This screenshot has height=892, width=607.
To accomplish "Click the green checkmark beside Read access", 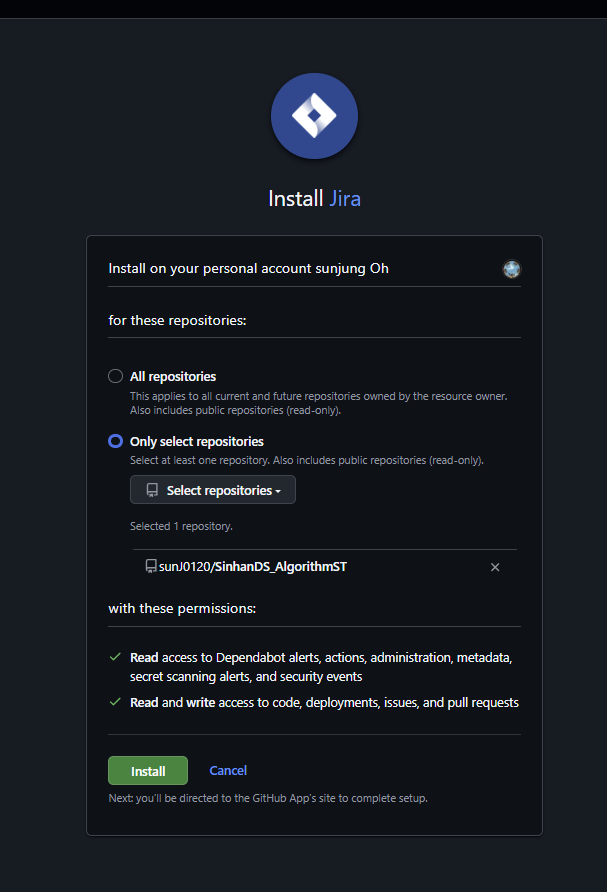I will (115, 657).
